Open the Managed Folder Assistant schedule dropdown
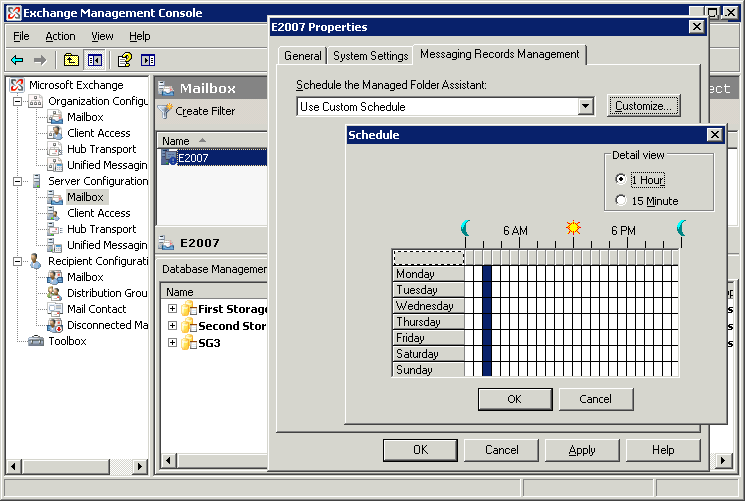 click(586, 106)
